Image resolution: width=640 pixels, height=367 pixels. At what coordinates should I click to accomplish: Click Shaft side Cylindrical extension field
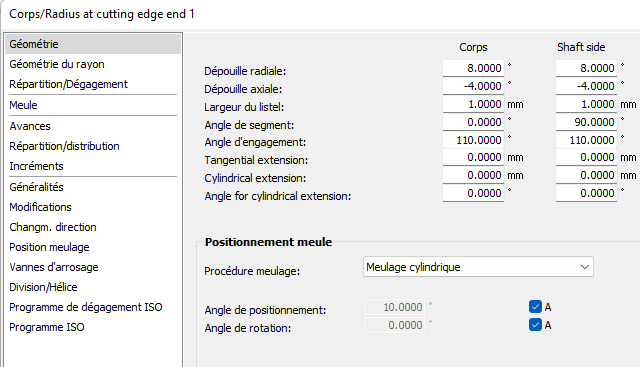click(586, 175)
